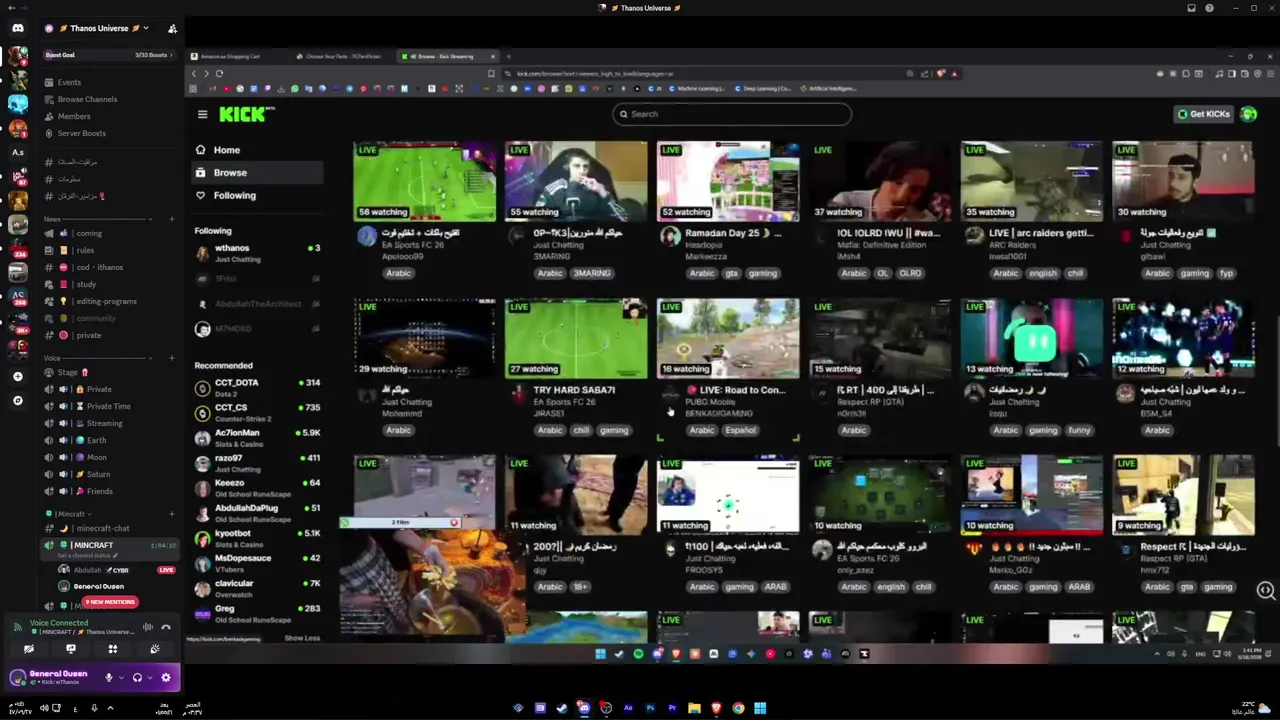Mute the microphone in user panel
The image size is (1280, 720).
[x=109, y=677]
